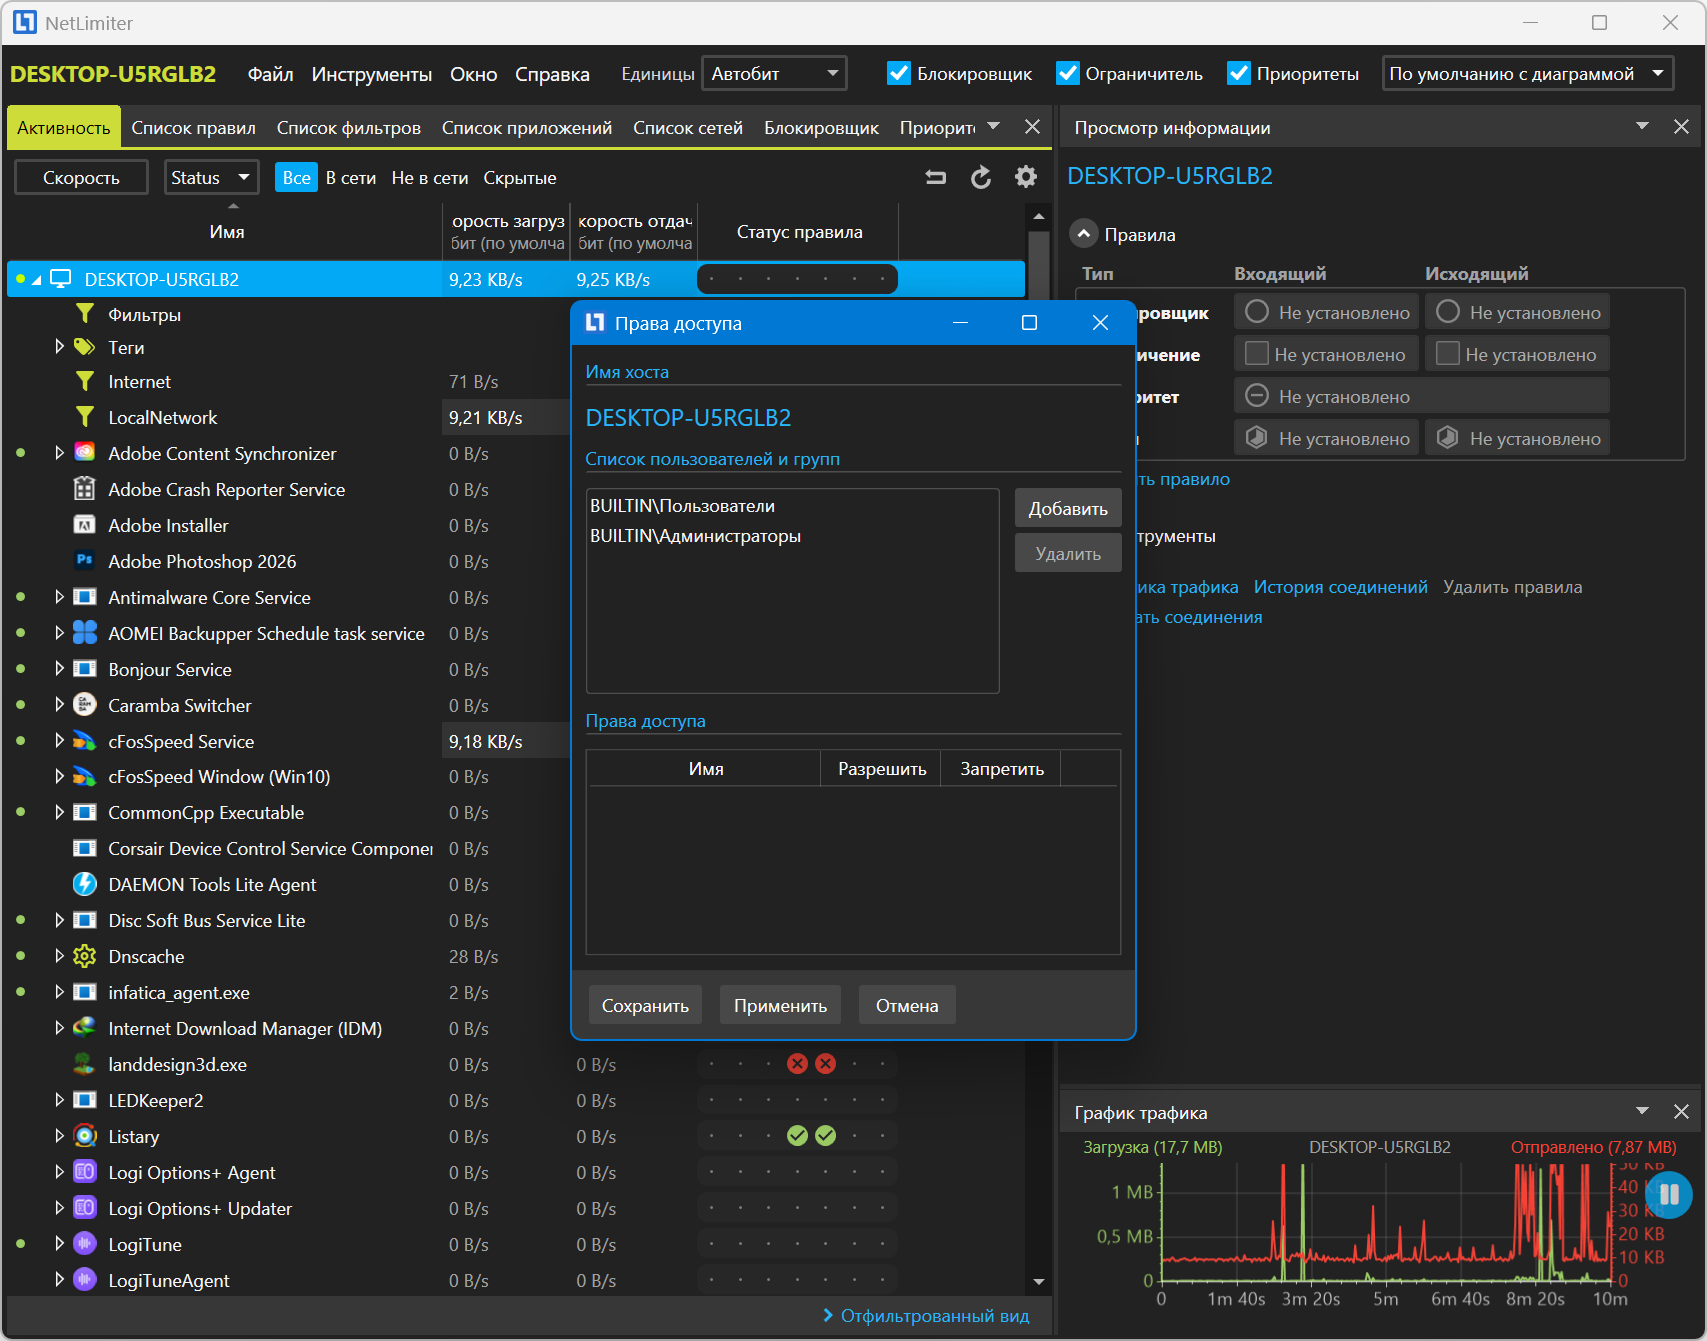This screenshot has height=1341, width=1707.
Task: Open the Инструменты menu
Action: point(371,74)
